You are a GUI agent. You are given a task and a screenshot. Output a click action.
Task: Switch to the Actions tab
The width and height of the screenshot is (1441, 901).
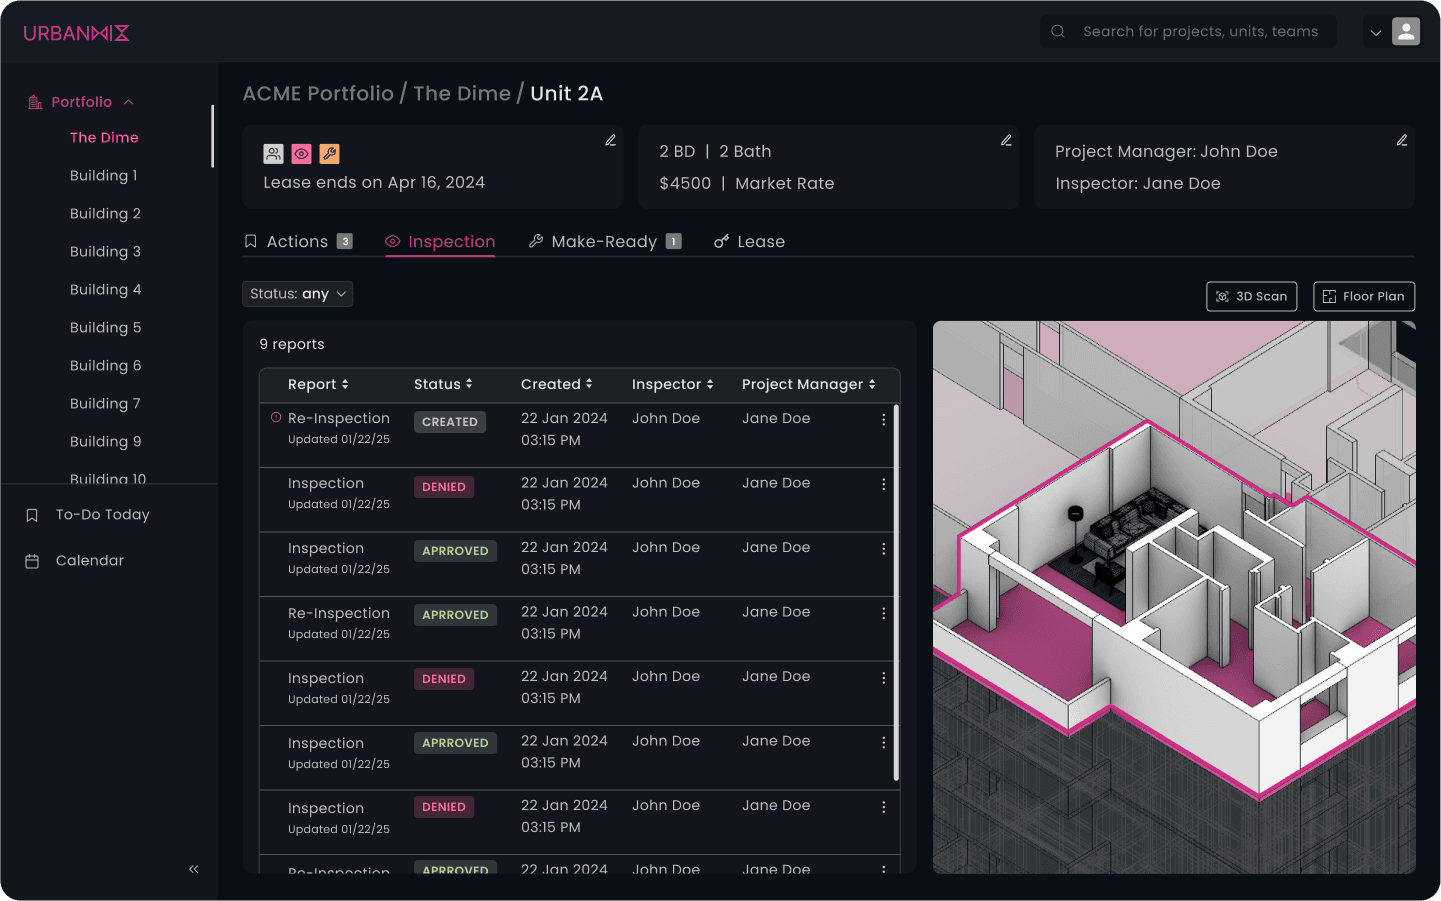(298, 242)
